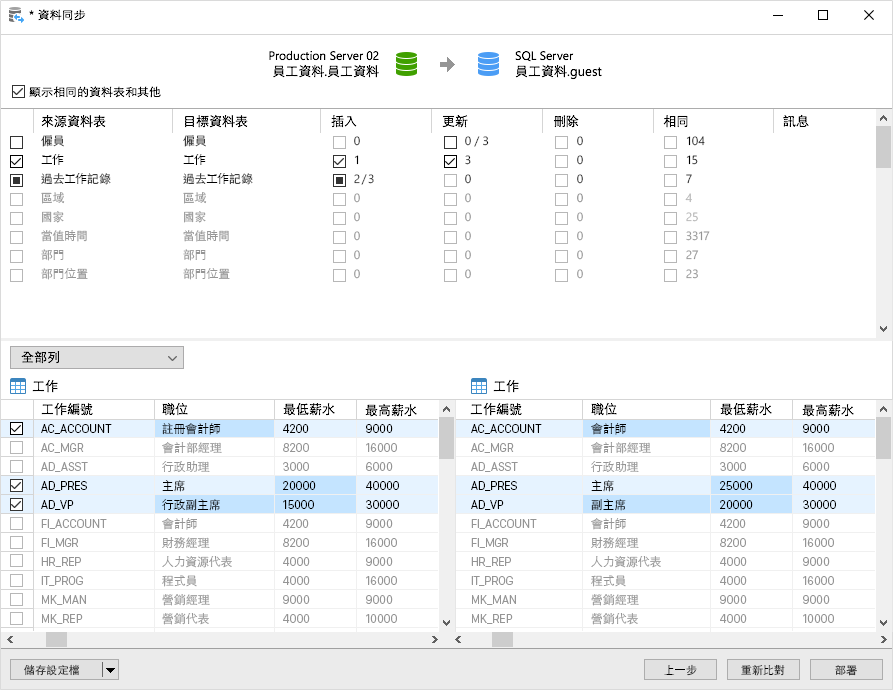Screen dimensions: 893x690
Task: Check the same-records checkbox showing 3317
Action: pyautogui.click(x=670, y=237)
